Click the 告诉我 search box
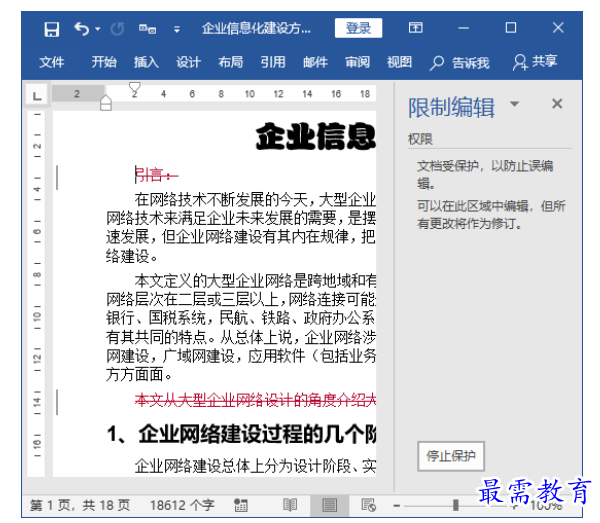This screenshot has height=523, width=600. point(460,63)
